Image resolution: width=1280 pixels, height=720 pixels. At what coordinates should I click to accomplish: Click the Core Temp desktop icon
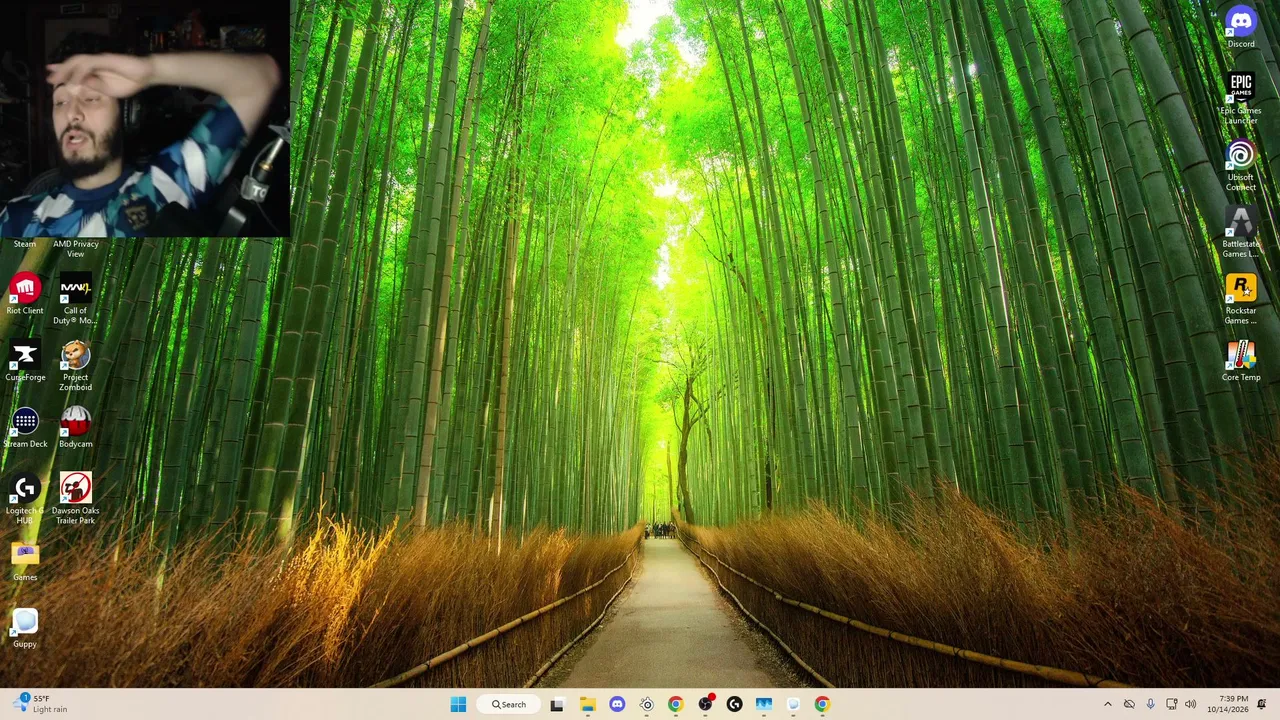[x=1241, y=360]
